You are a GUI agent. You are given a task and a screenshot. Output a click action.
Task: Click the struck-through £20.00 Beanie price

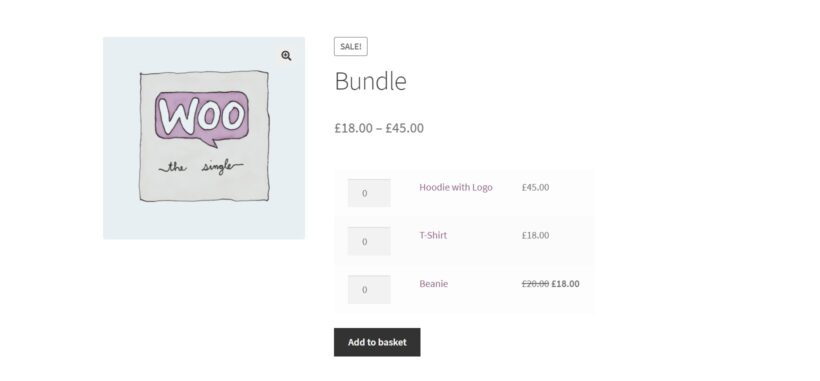tap(536, 284)
